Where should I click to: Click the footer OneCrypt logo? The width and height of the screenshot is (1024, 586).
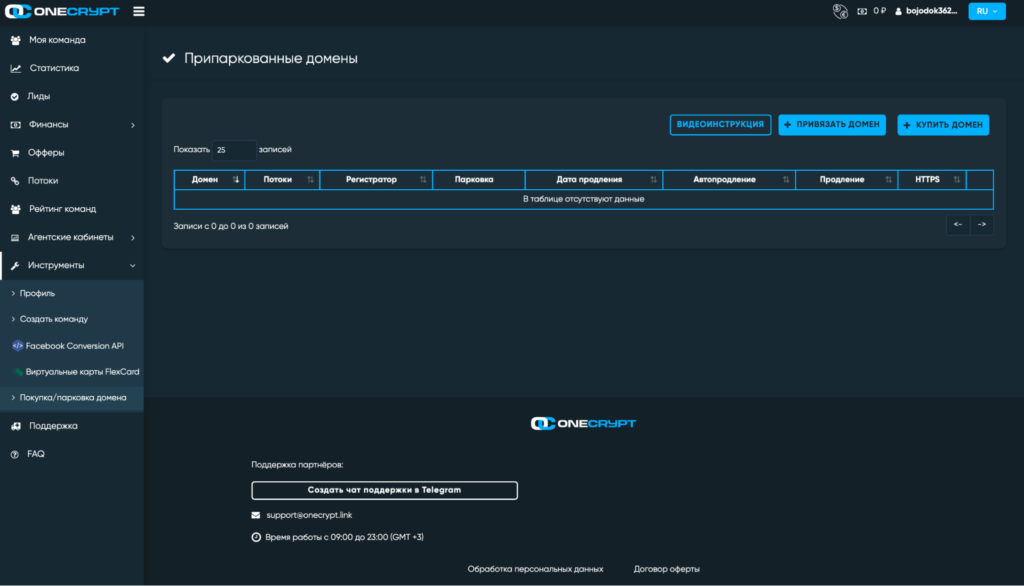click(583, 423)
